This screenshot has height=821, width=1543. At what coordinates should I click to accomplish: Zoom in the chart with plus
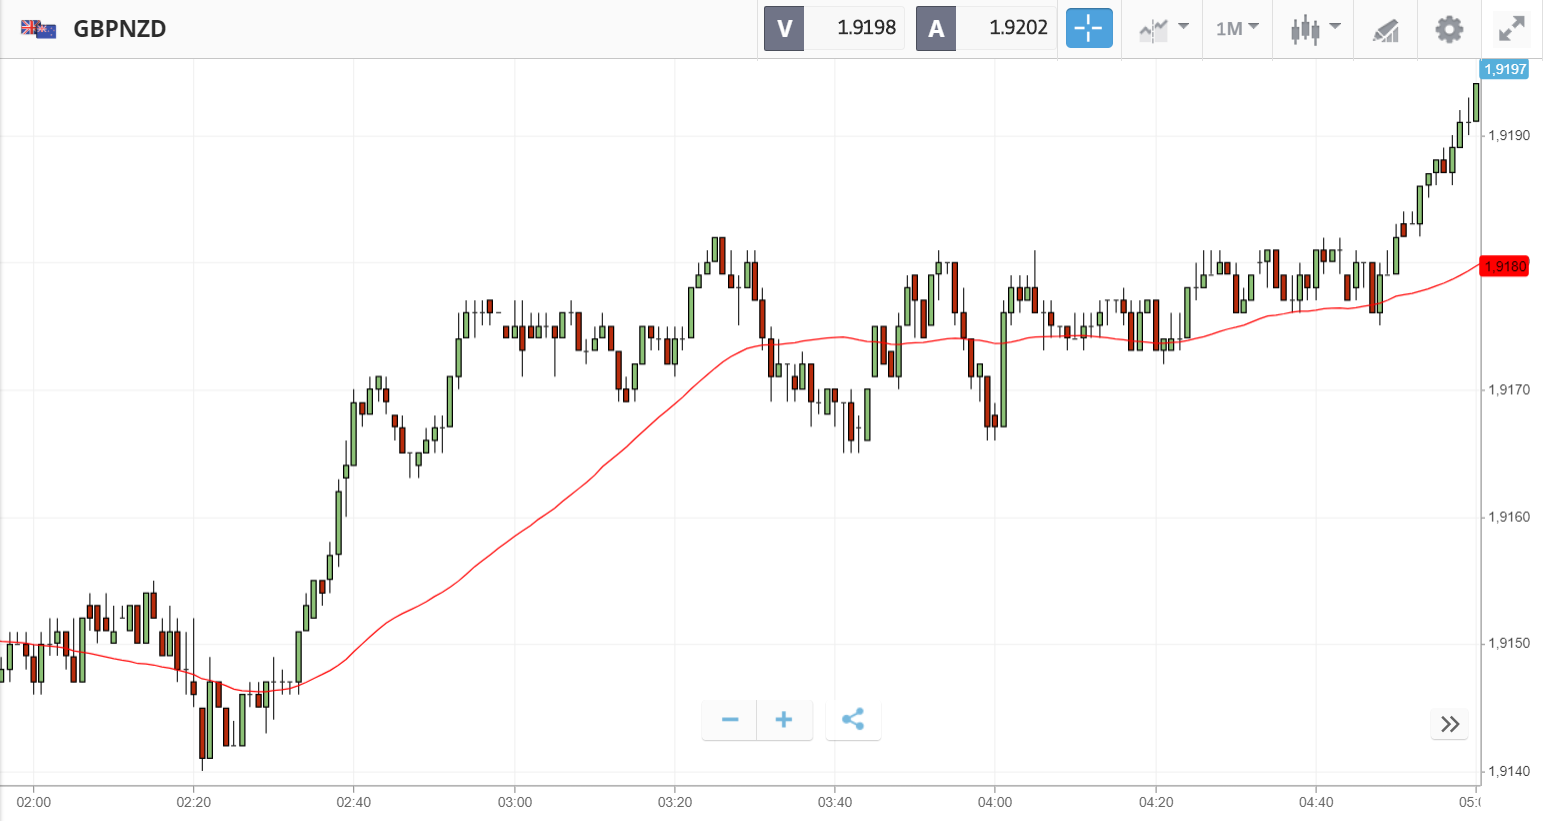point(784,720)
